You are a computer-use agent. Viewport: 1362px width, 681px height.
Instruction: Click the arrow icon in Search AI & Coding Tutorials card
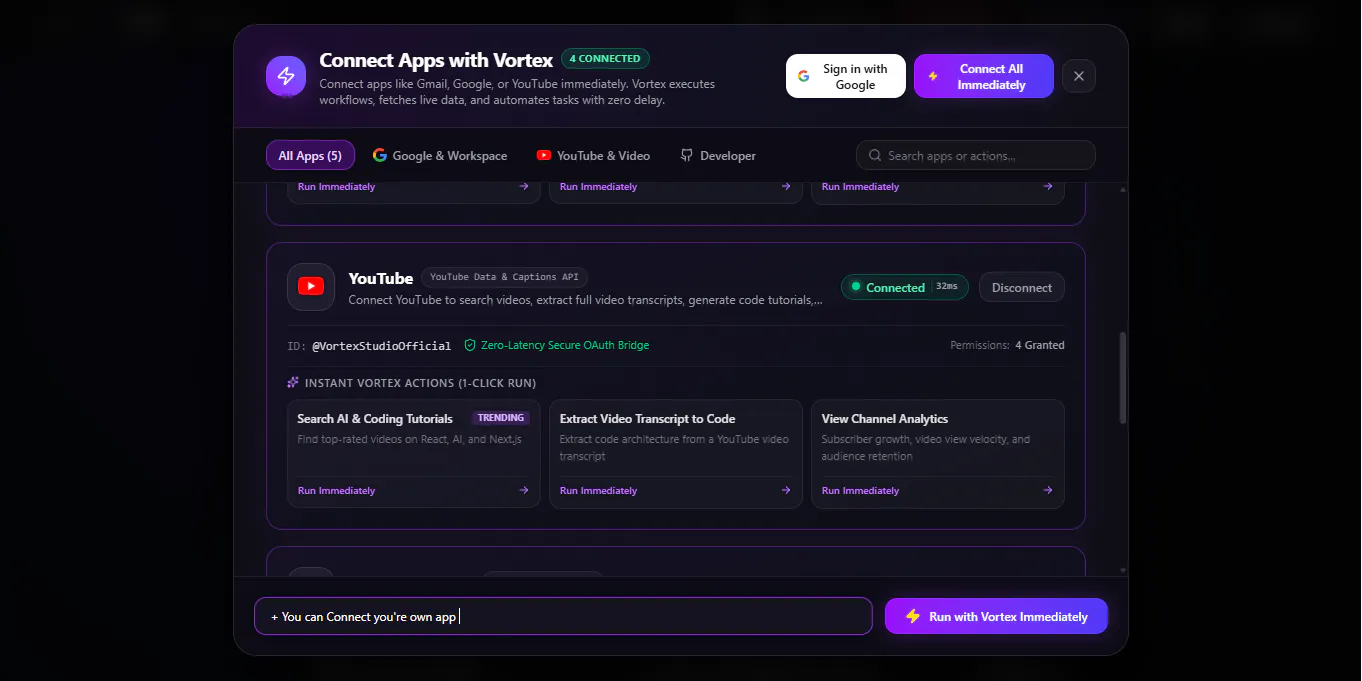click(523, 490)
